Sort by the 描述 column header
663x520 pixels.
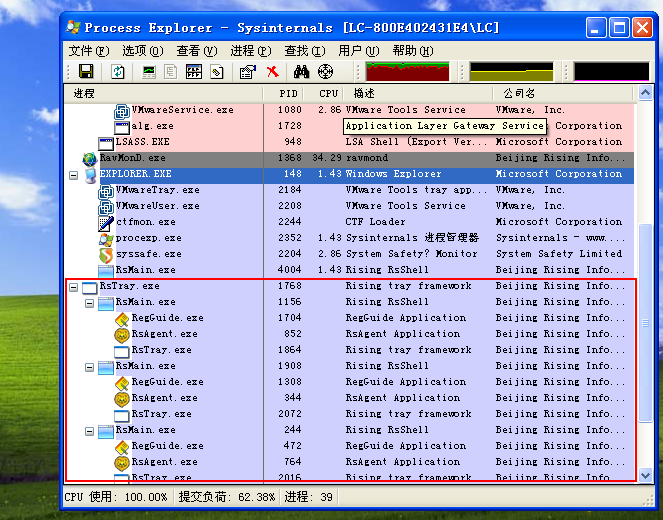[x=418, y=93]
